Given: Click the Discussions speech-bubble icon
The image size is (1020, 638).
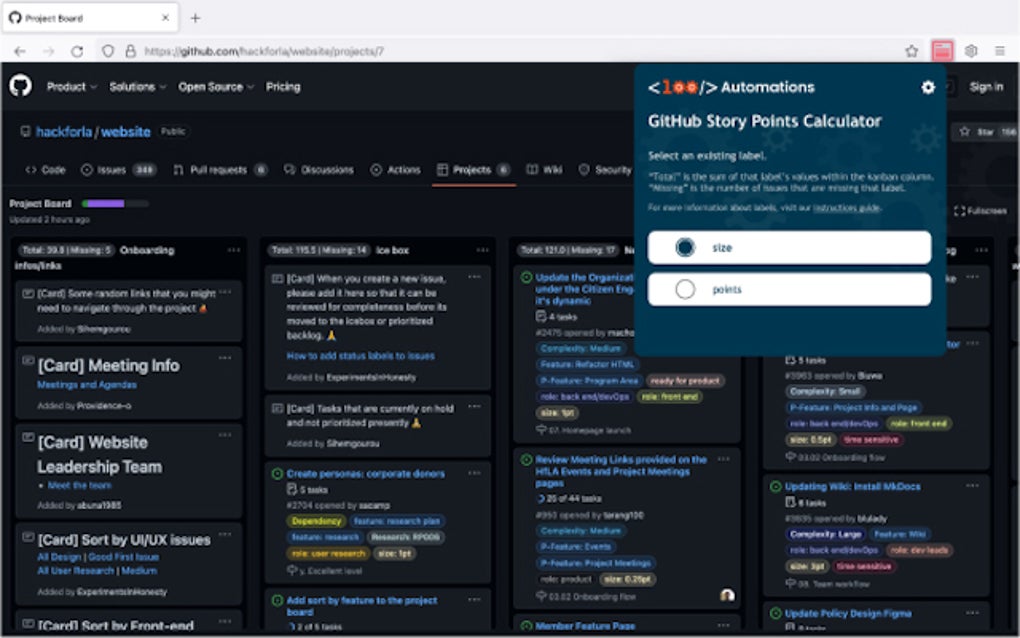Looking at the screenshot, I should tap(290, 170).
